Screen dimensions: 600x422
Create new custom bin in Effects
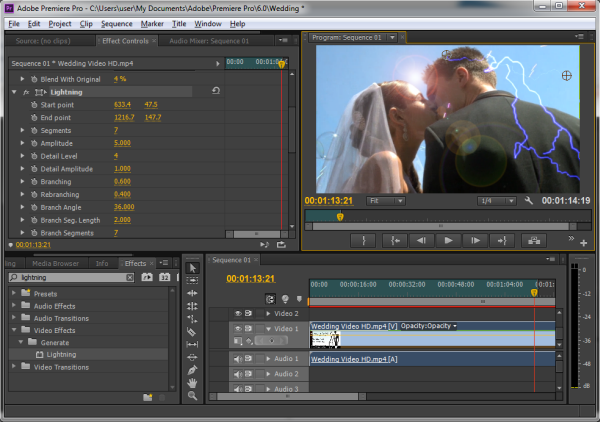pos(148,398)
